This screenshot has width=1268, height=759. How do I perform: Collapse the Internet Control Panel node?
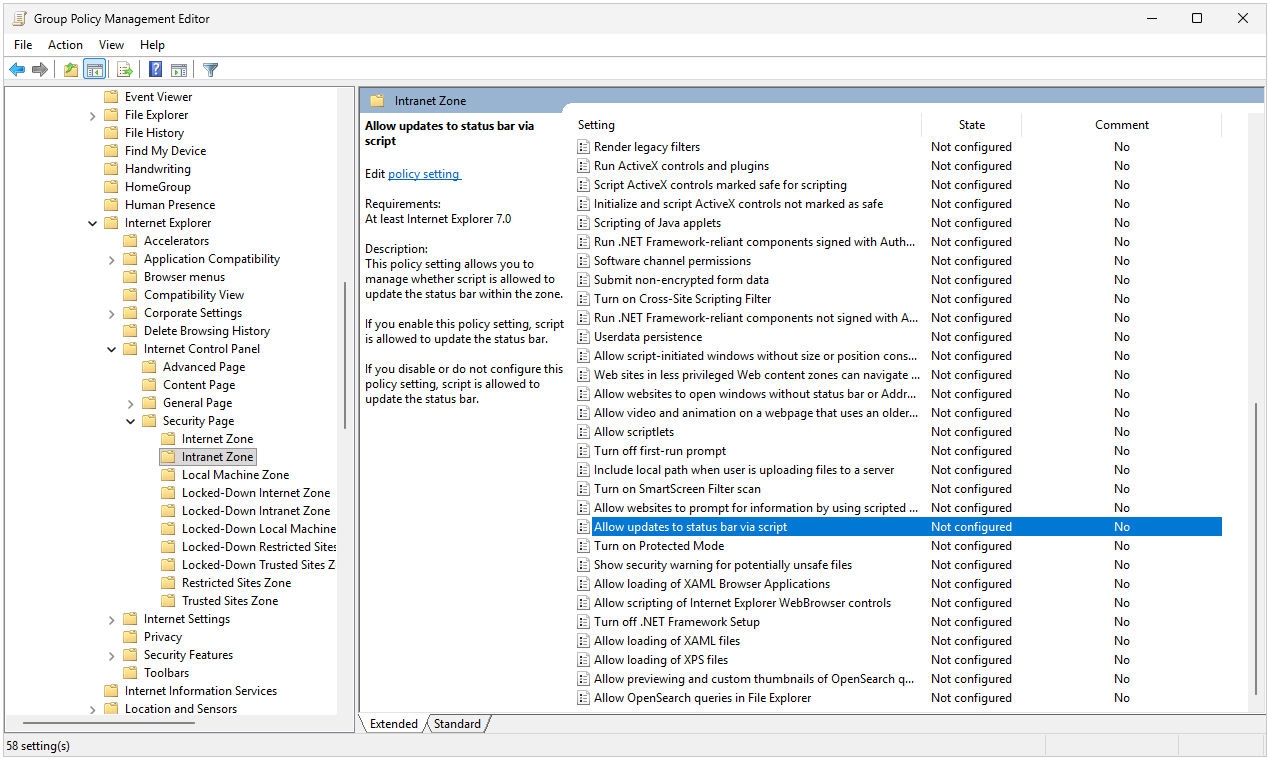point(112,349)
